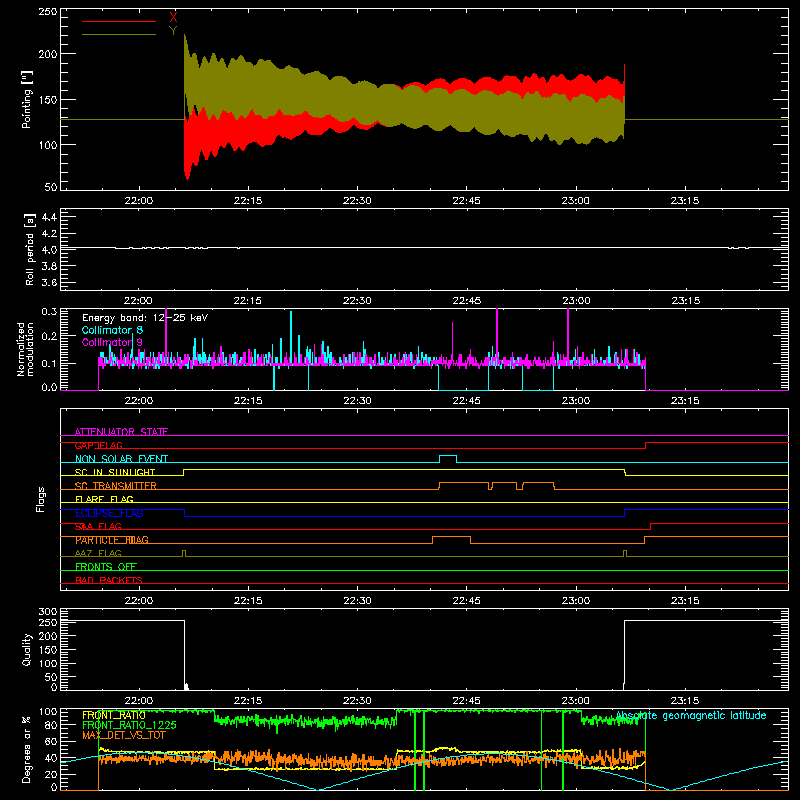Click the olive Y legend line in Pointing plot

119,34
